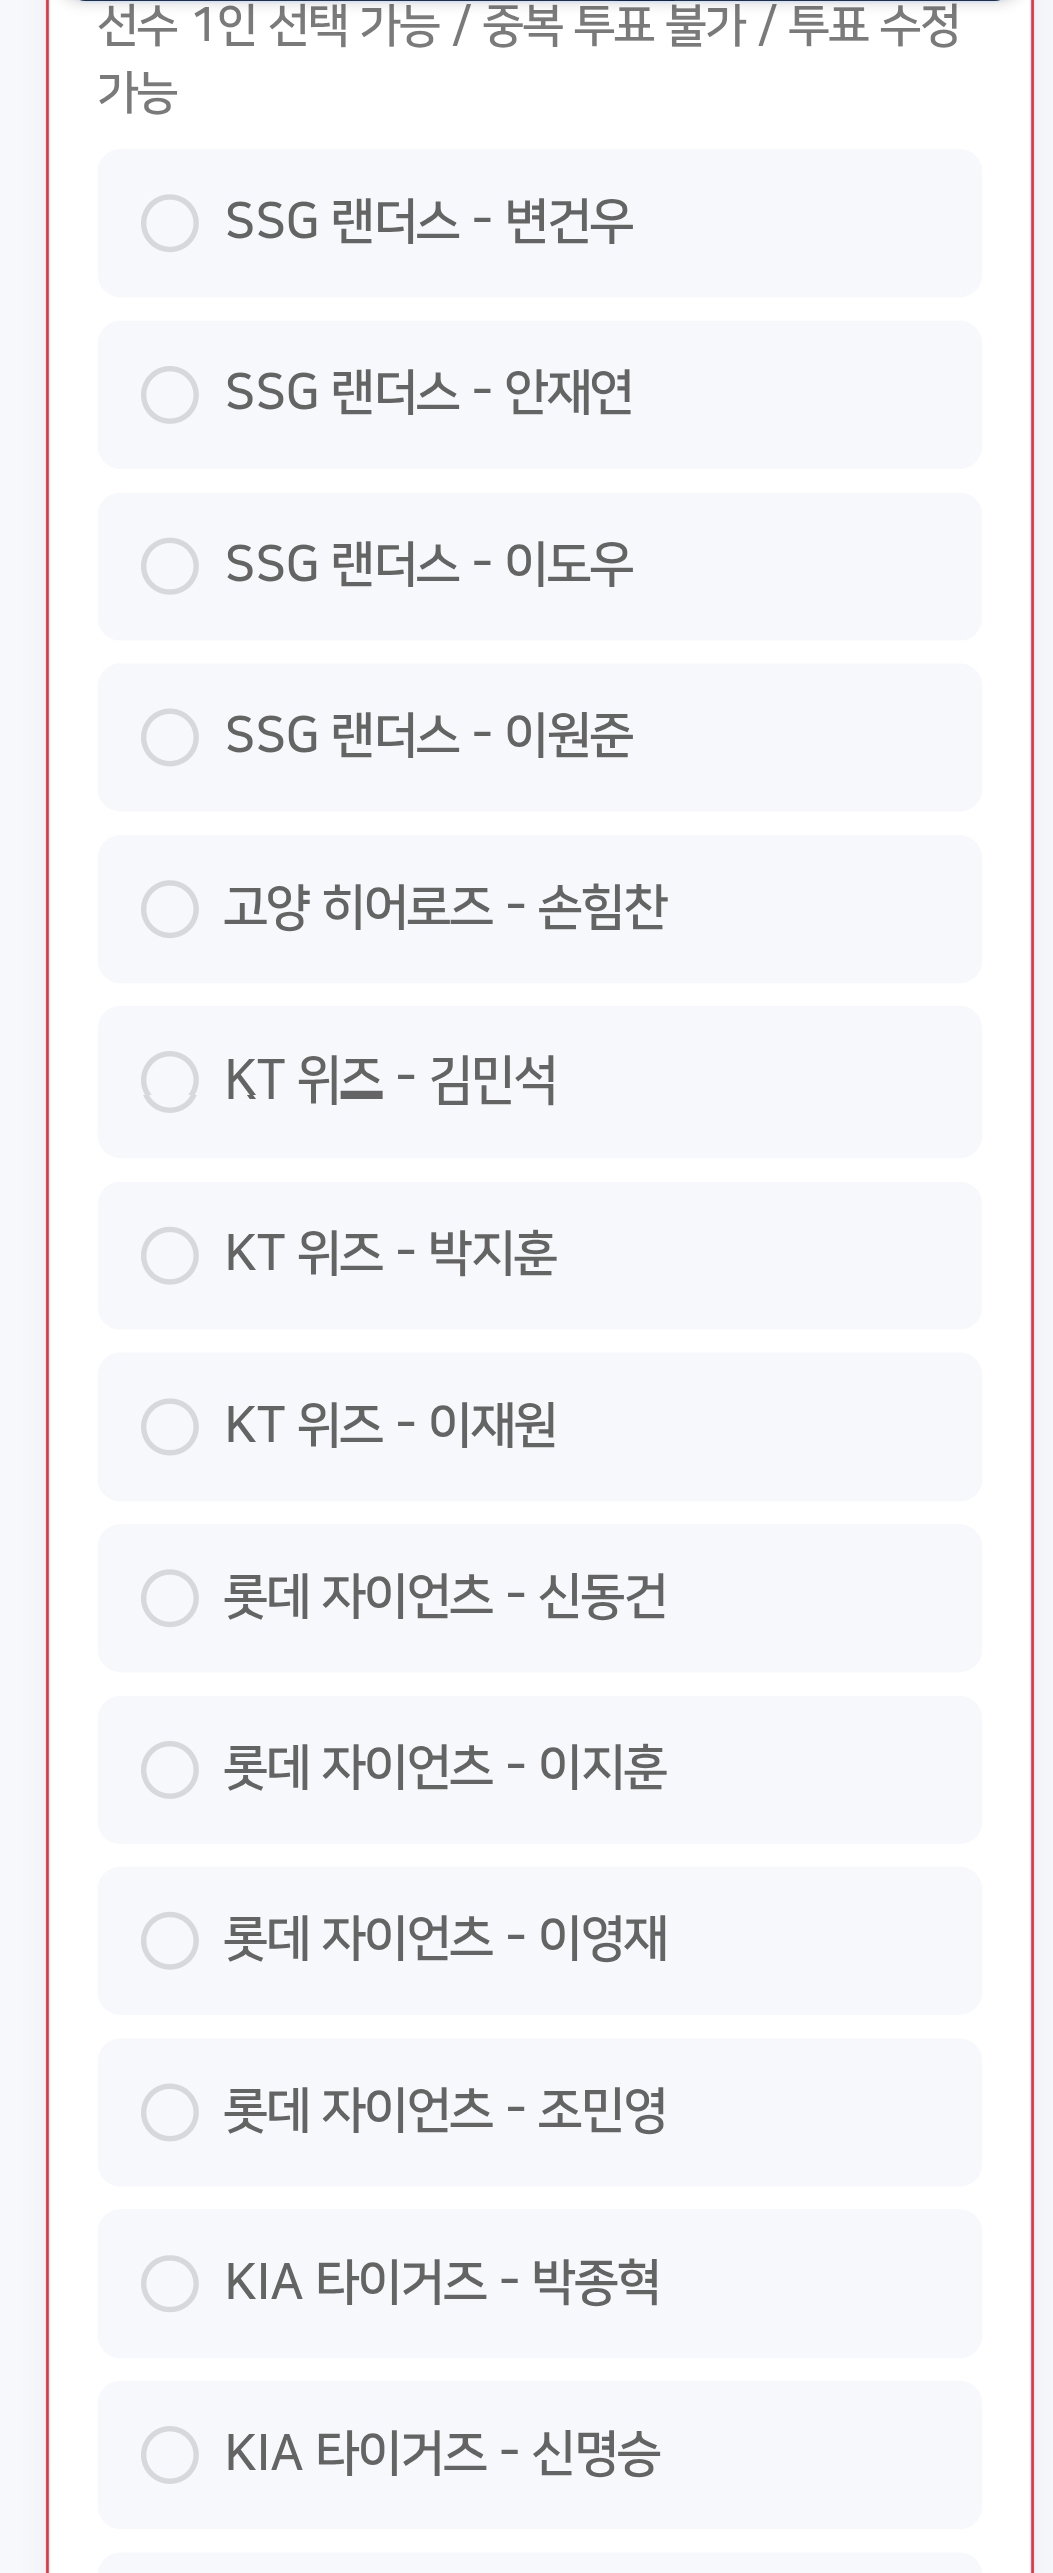The image size is (1053, 2573).
Task: Tap the 이재원 player name label
Action: [x=492, y=1425]
